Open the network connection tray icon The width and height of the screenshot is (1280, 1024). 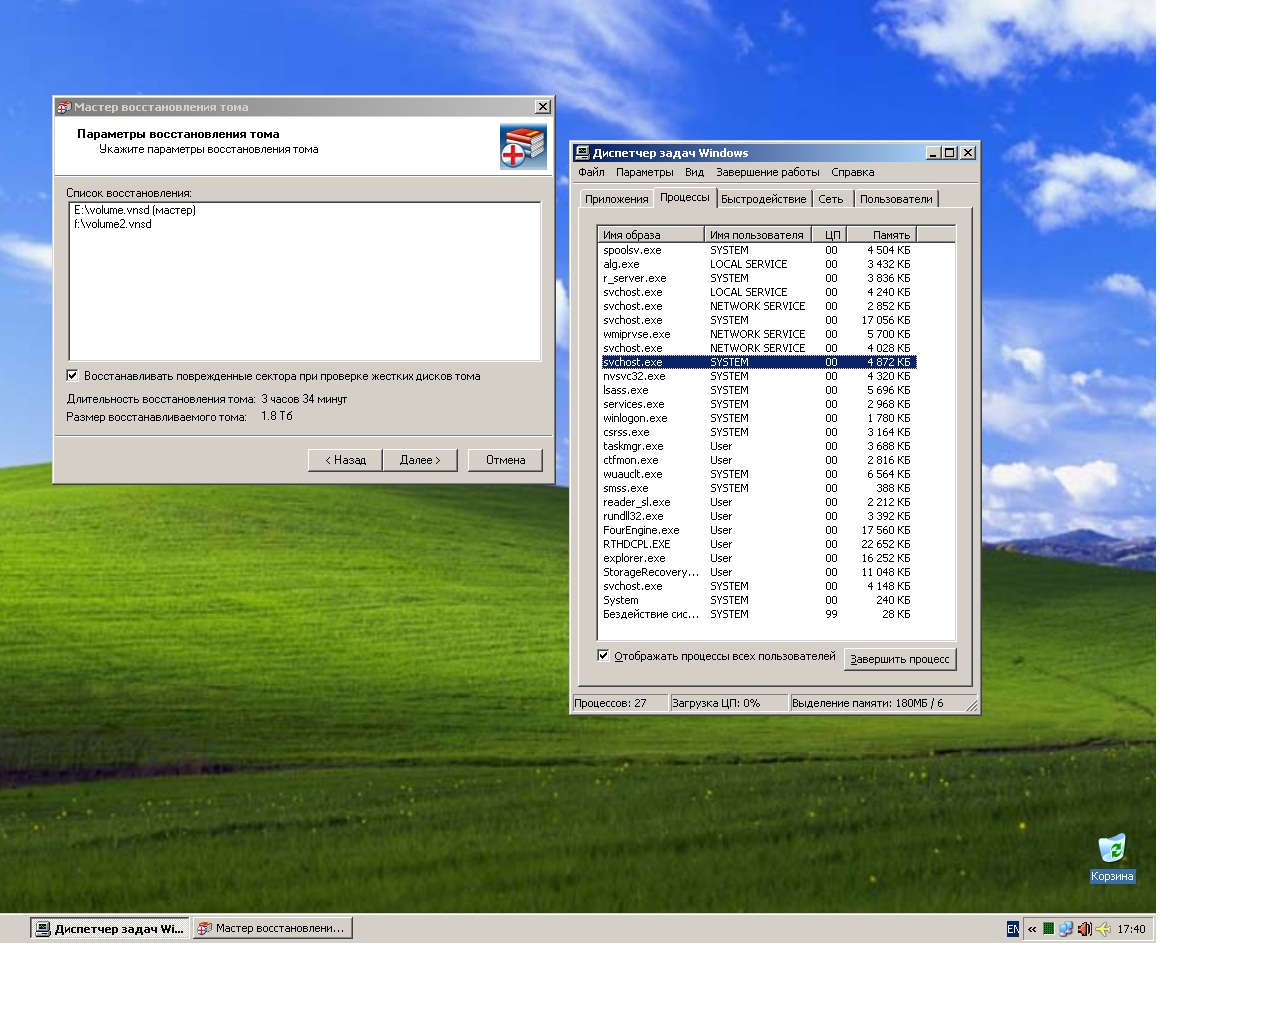[1066, 929]
